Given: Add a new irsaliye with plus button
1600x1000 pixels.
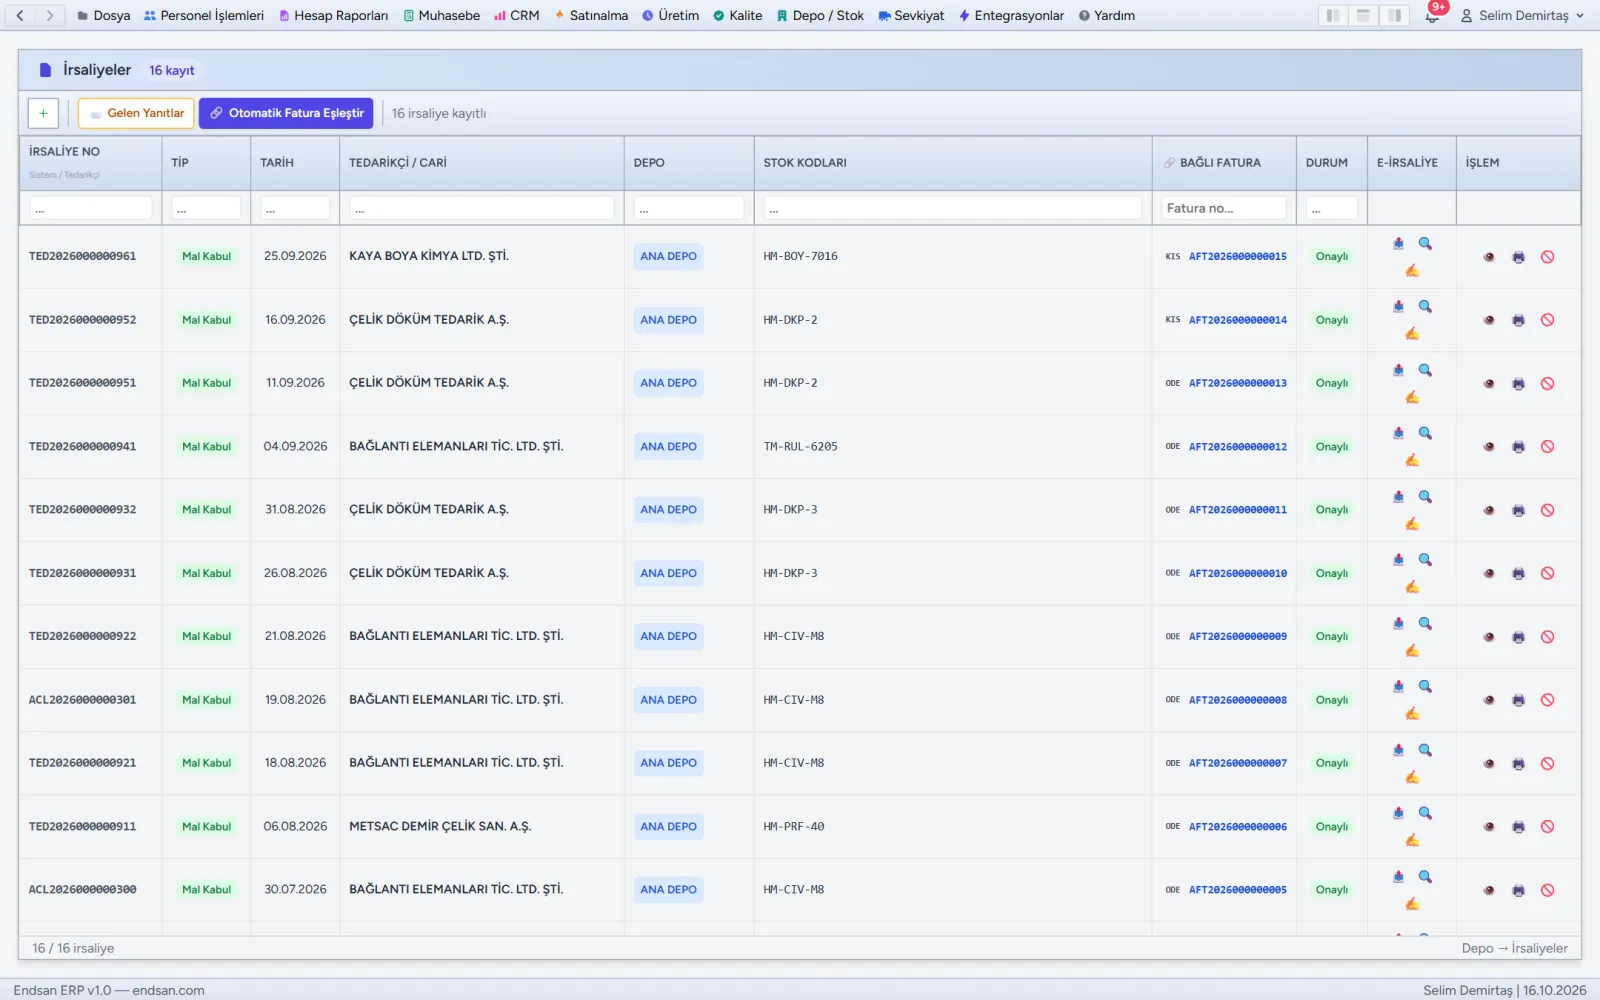Looking at the screenshot, I should point(43,113).
